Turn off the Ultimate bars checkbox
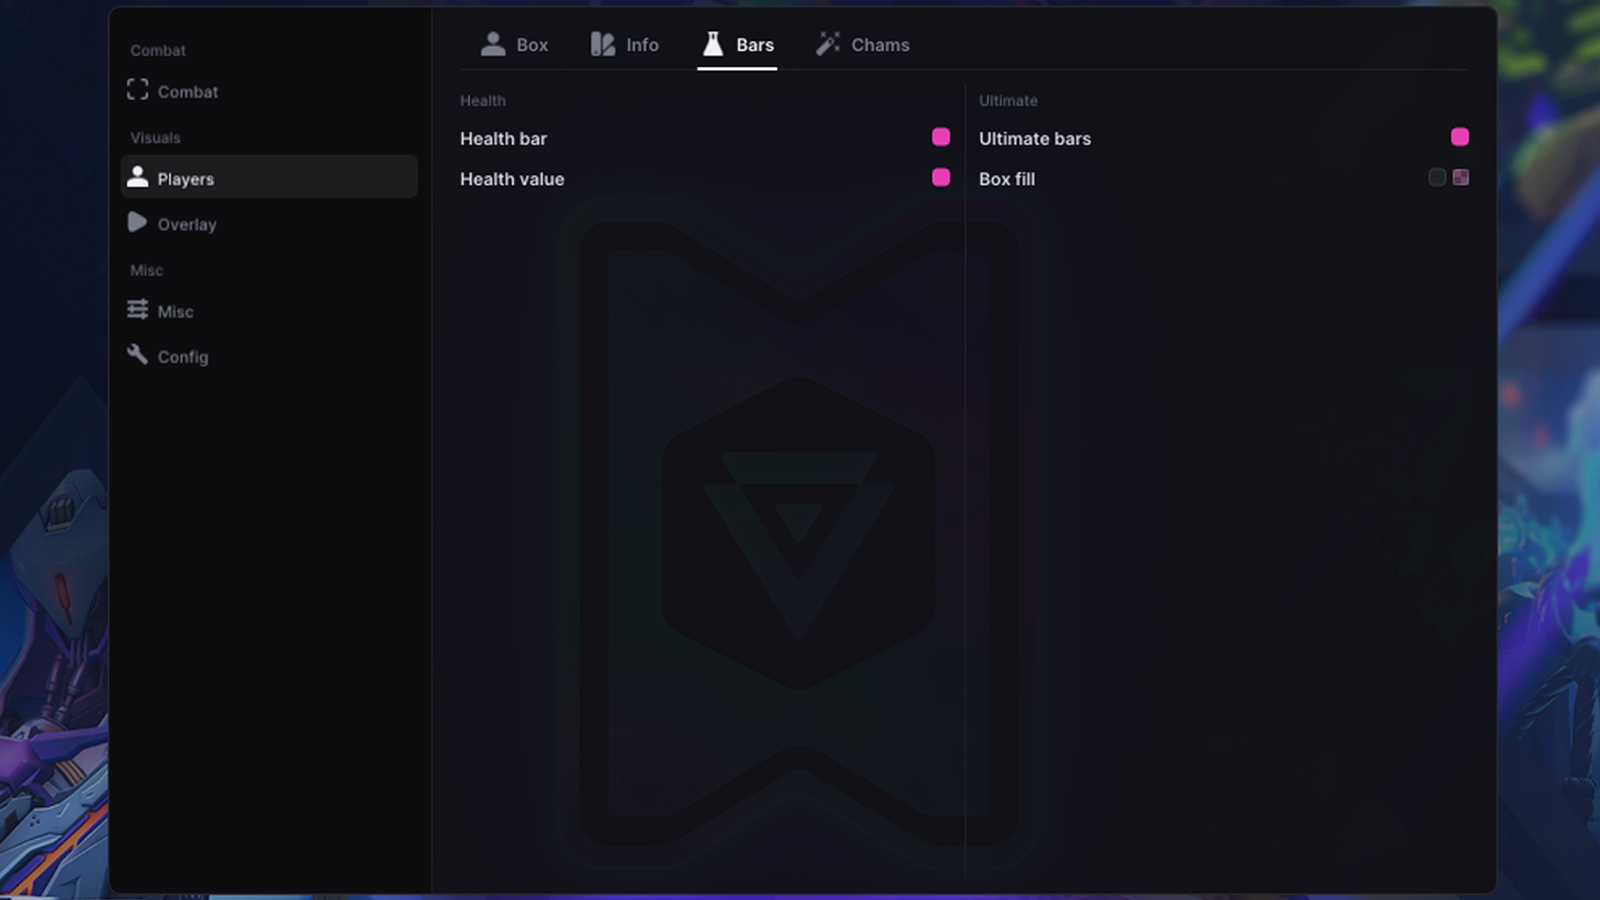Viewport: 1600px width, 900px height. point(1460,137)
